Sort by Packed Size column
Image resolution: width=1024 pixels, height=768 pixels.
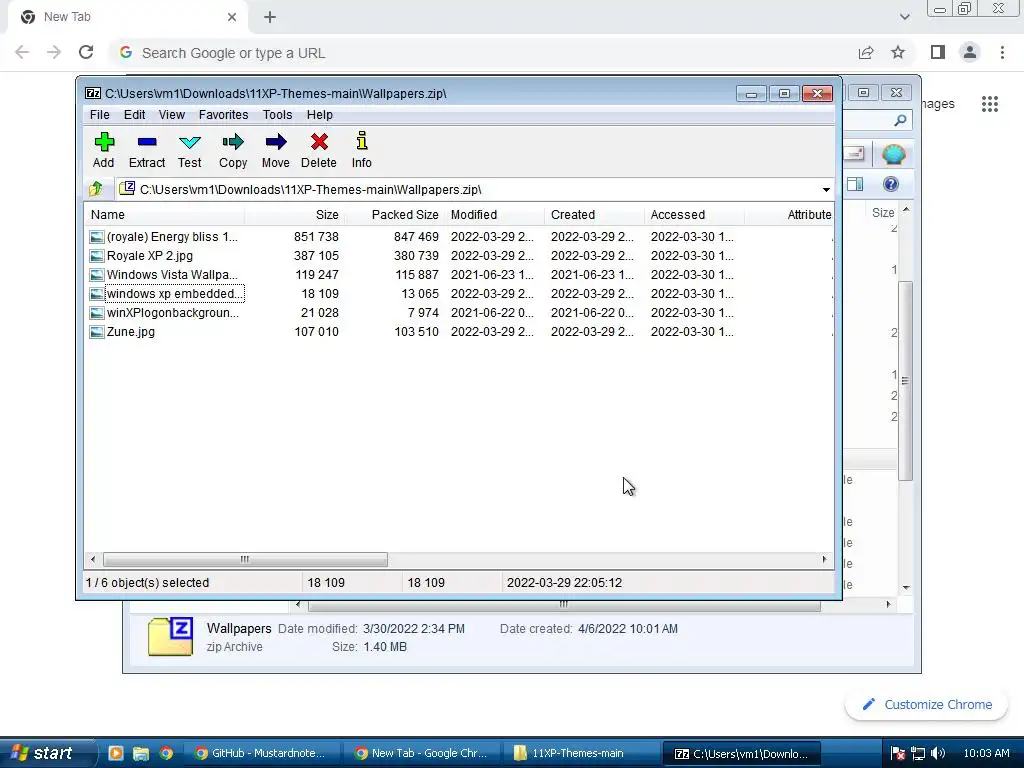[x=394, y=215]
